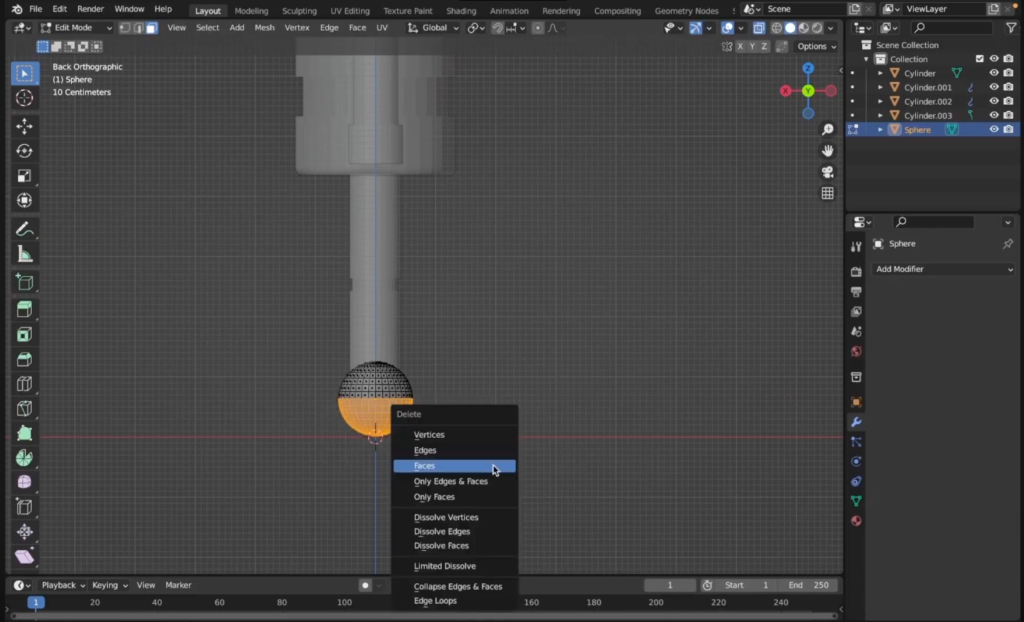Hide Cylinder.001 using its eye icon
The width and height of the screenshot is (1024, 622).
[x=994, y=87]
